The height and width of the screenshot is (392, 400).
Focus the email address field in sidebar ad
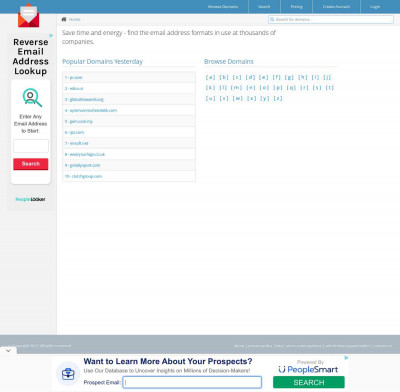coord(31,146)
